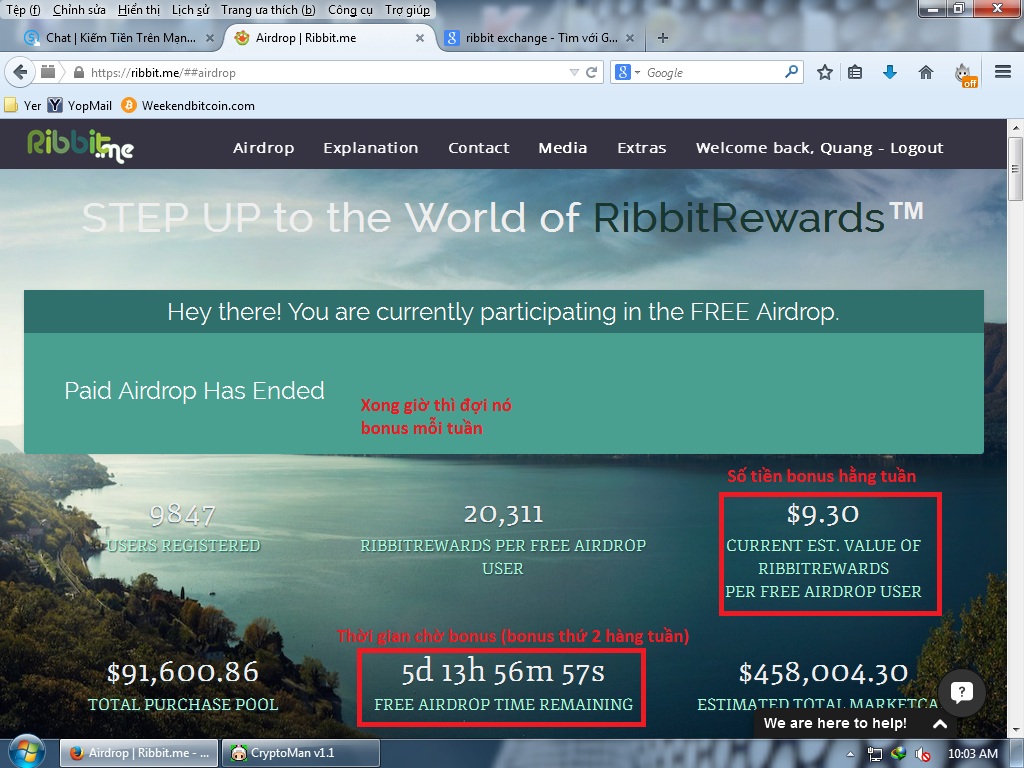This screenshot has width=1024, height=768.
Task: Click 'Paid Airdrop Has Ended' text
Action: click(194, 391)
